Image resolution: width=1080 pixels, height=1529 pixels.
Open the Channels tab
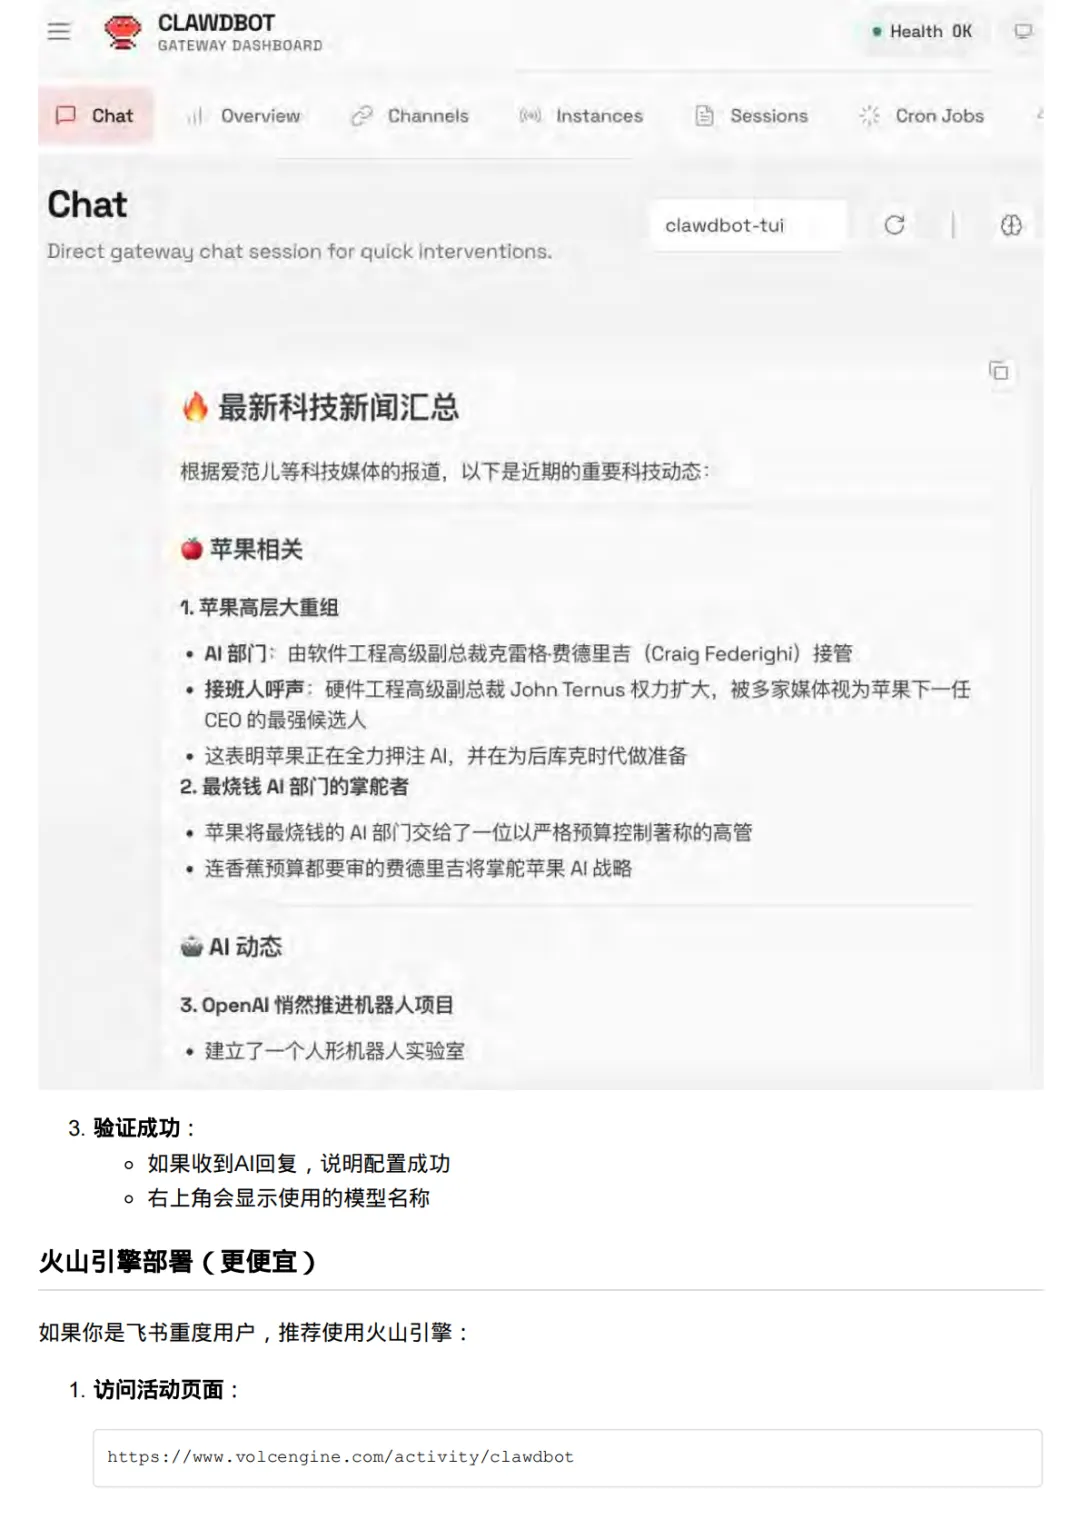(410, 116)
